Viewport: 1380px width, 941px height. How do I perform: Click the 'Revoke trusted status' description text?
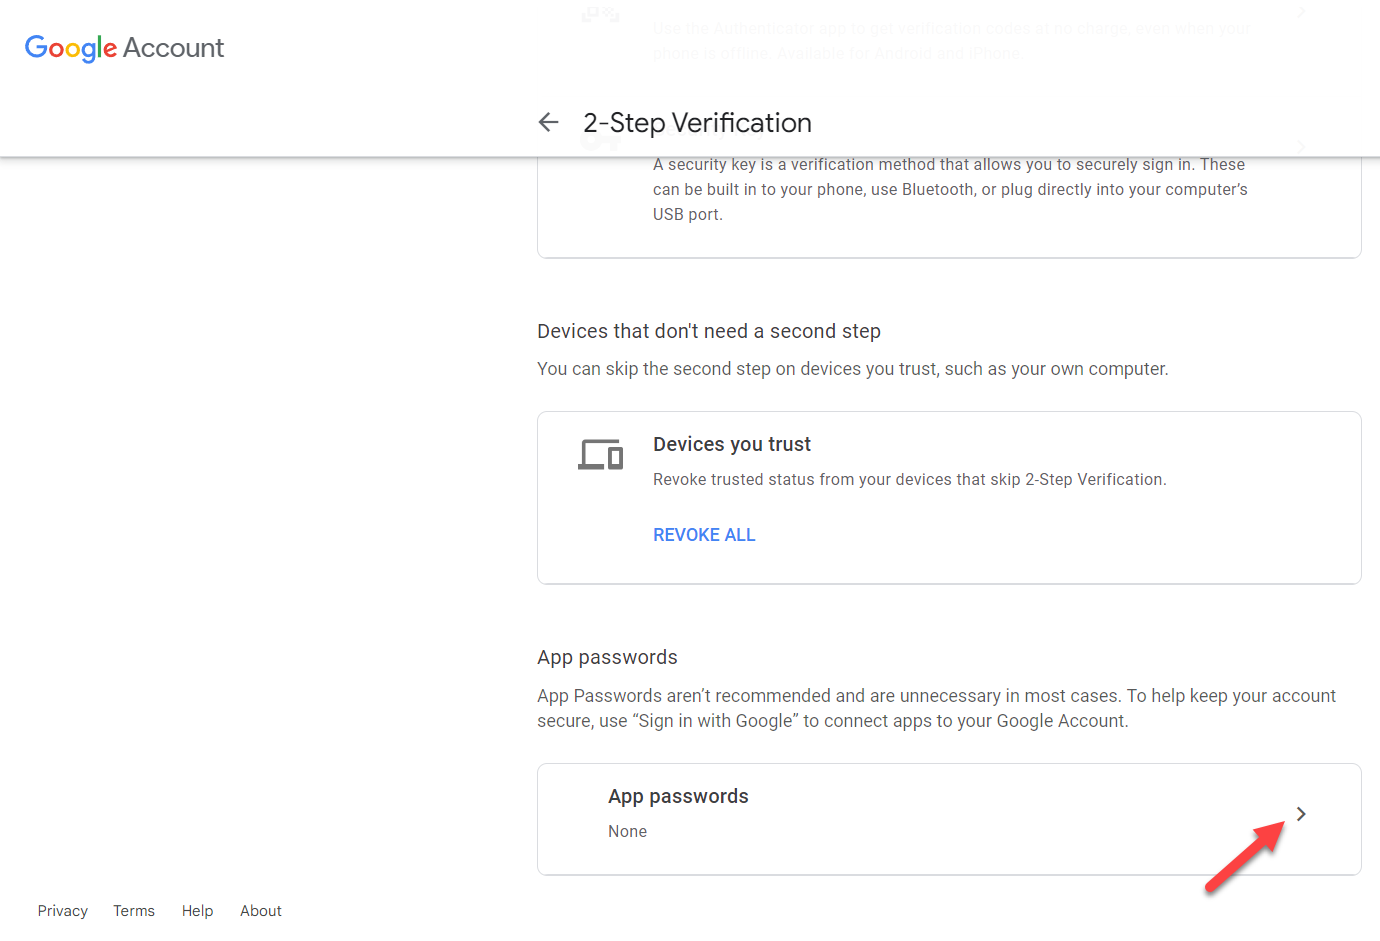[x=909, y=480]
